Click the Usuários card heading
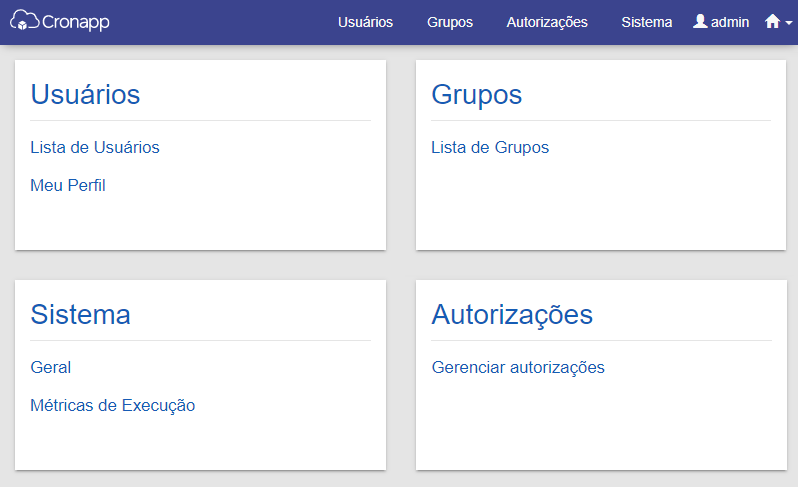 pyautogui.click(x=86, y=95)
